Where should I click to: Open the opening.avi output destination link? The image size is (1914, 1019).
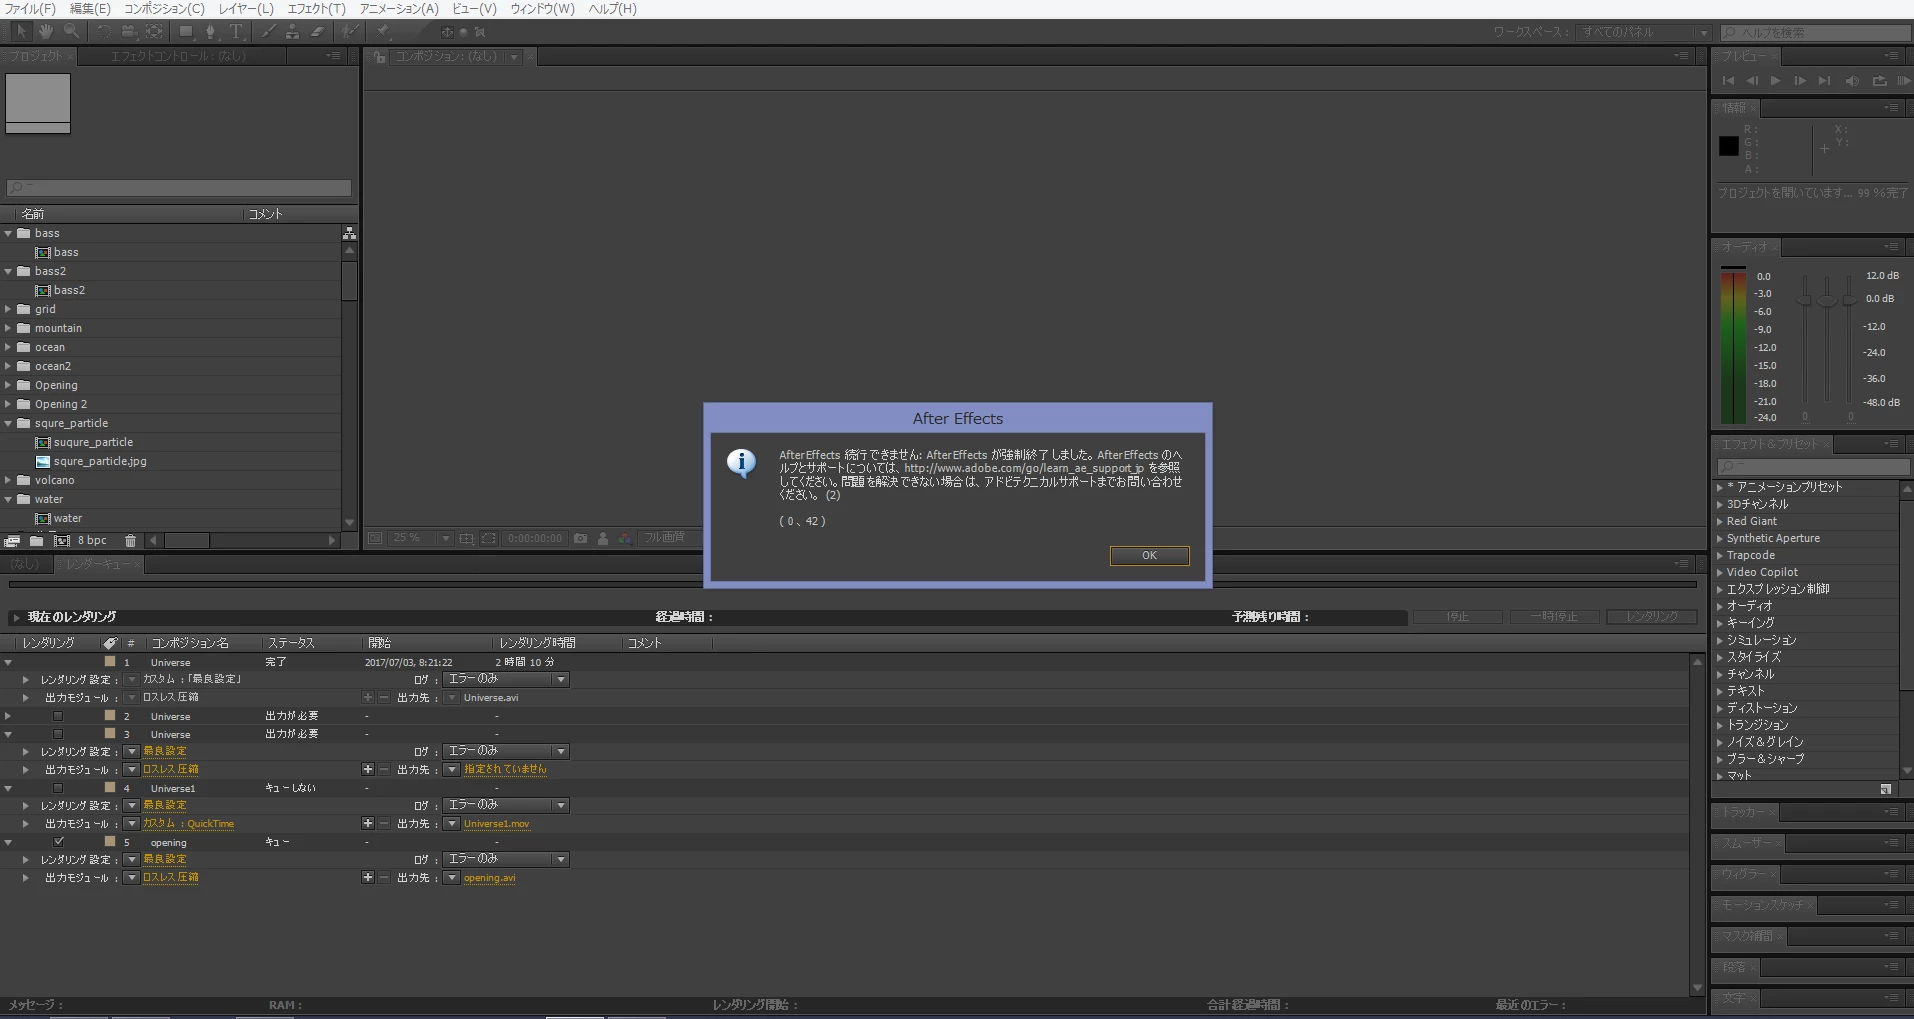(x=490, y=878)
